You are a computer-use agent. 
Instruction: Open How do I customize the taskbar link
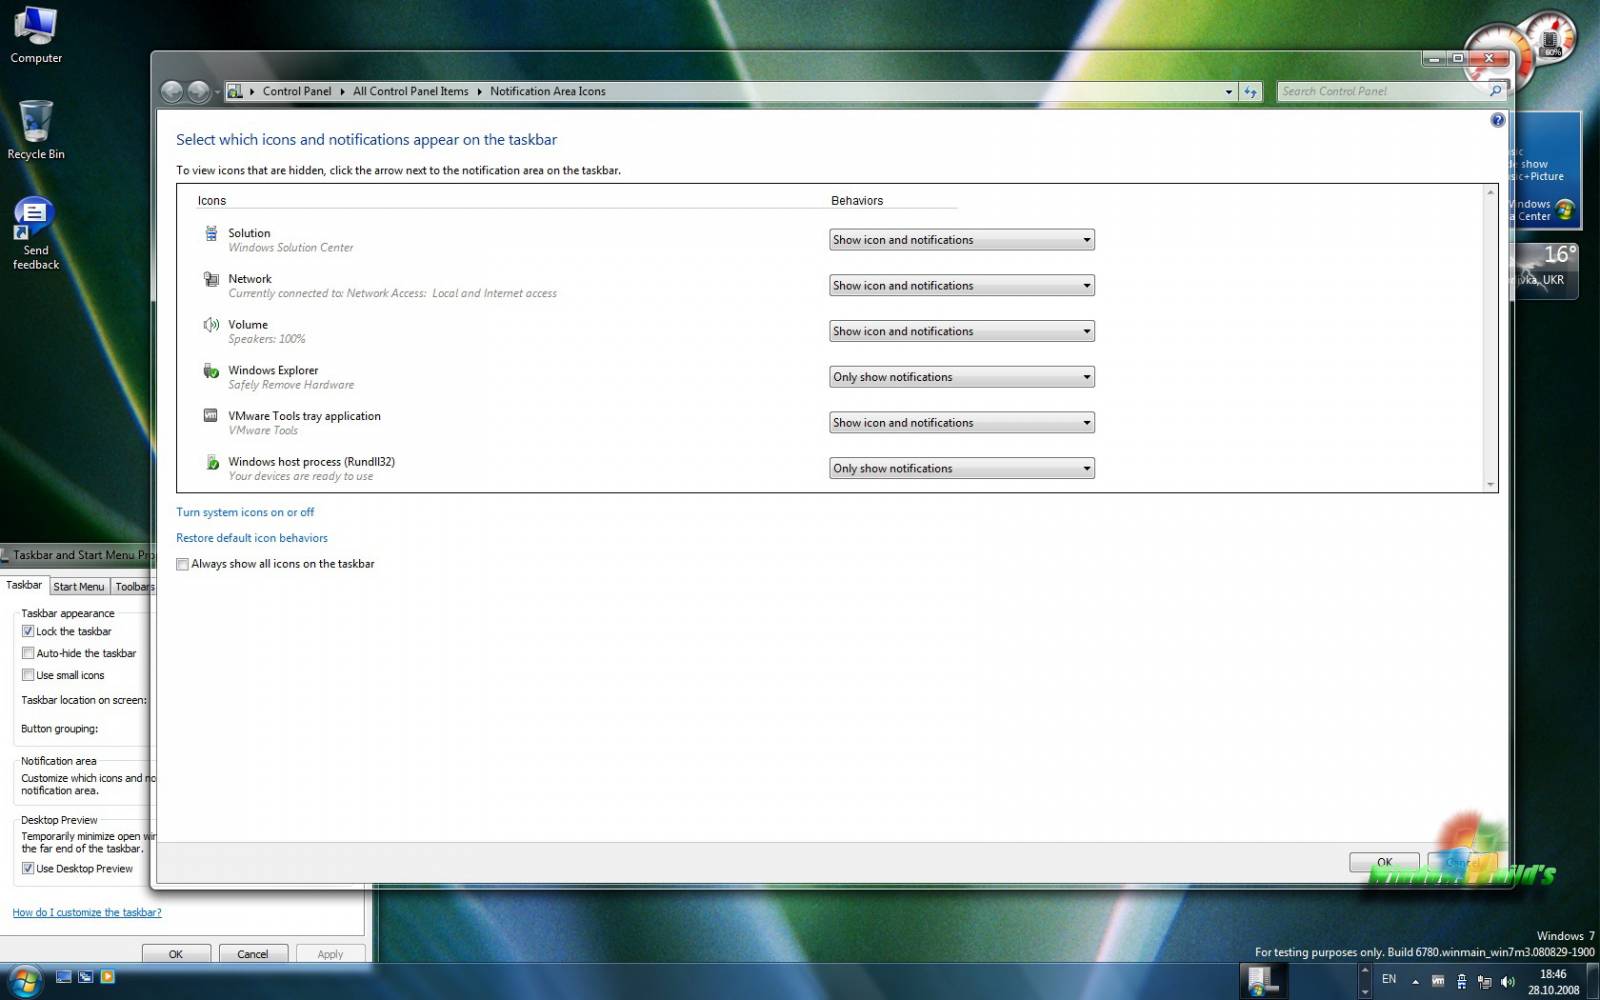tap(87, 912)
